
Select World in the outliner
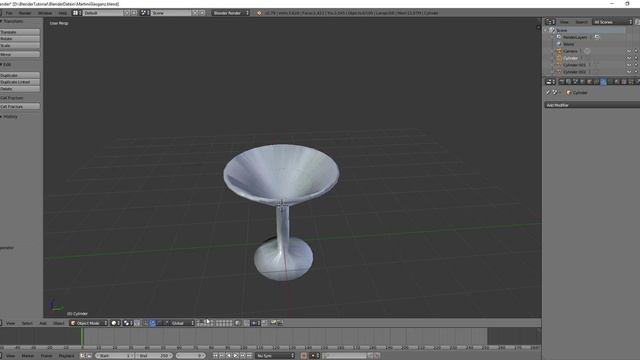(569, 44)
